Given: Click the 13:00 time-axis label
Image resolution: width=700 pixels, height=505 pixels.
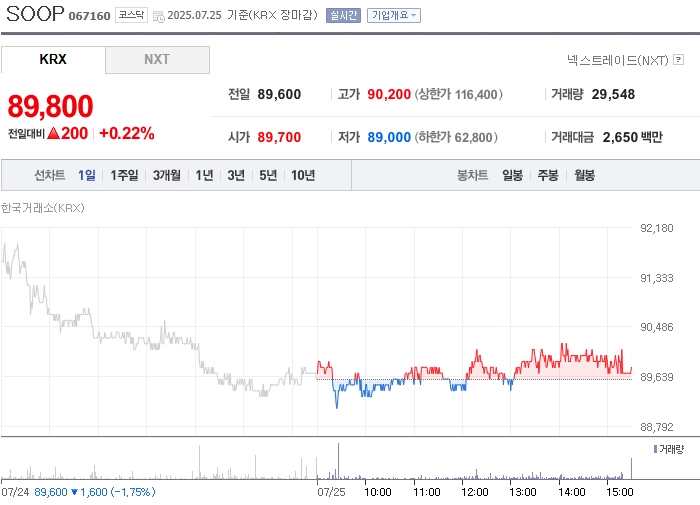Looking at the screenshot, I should (523, 492).
